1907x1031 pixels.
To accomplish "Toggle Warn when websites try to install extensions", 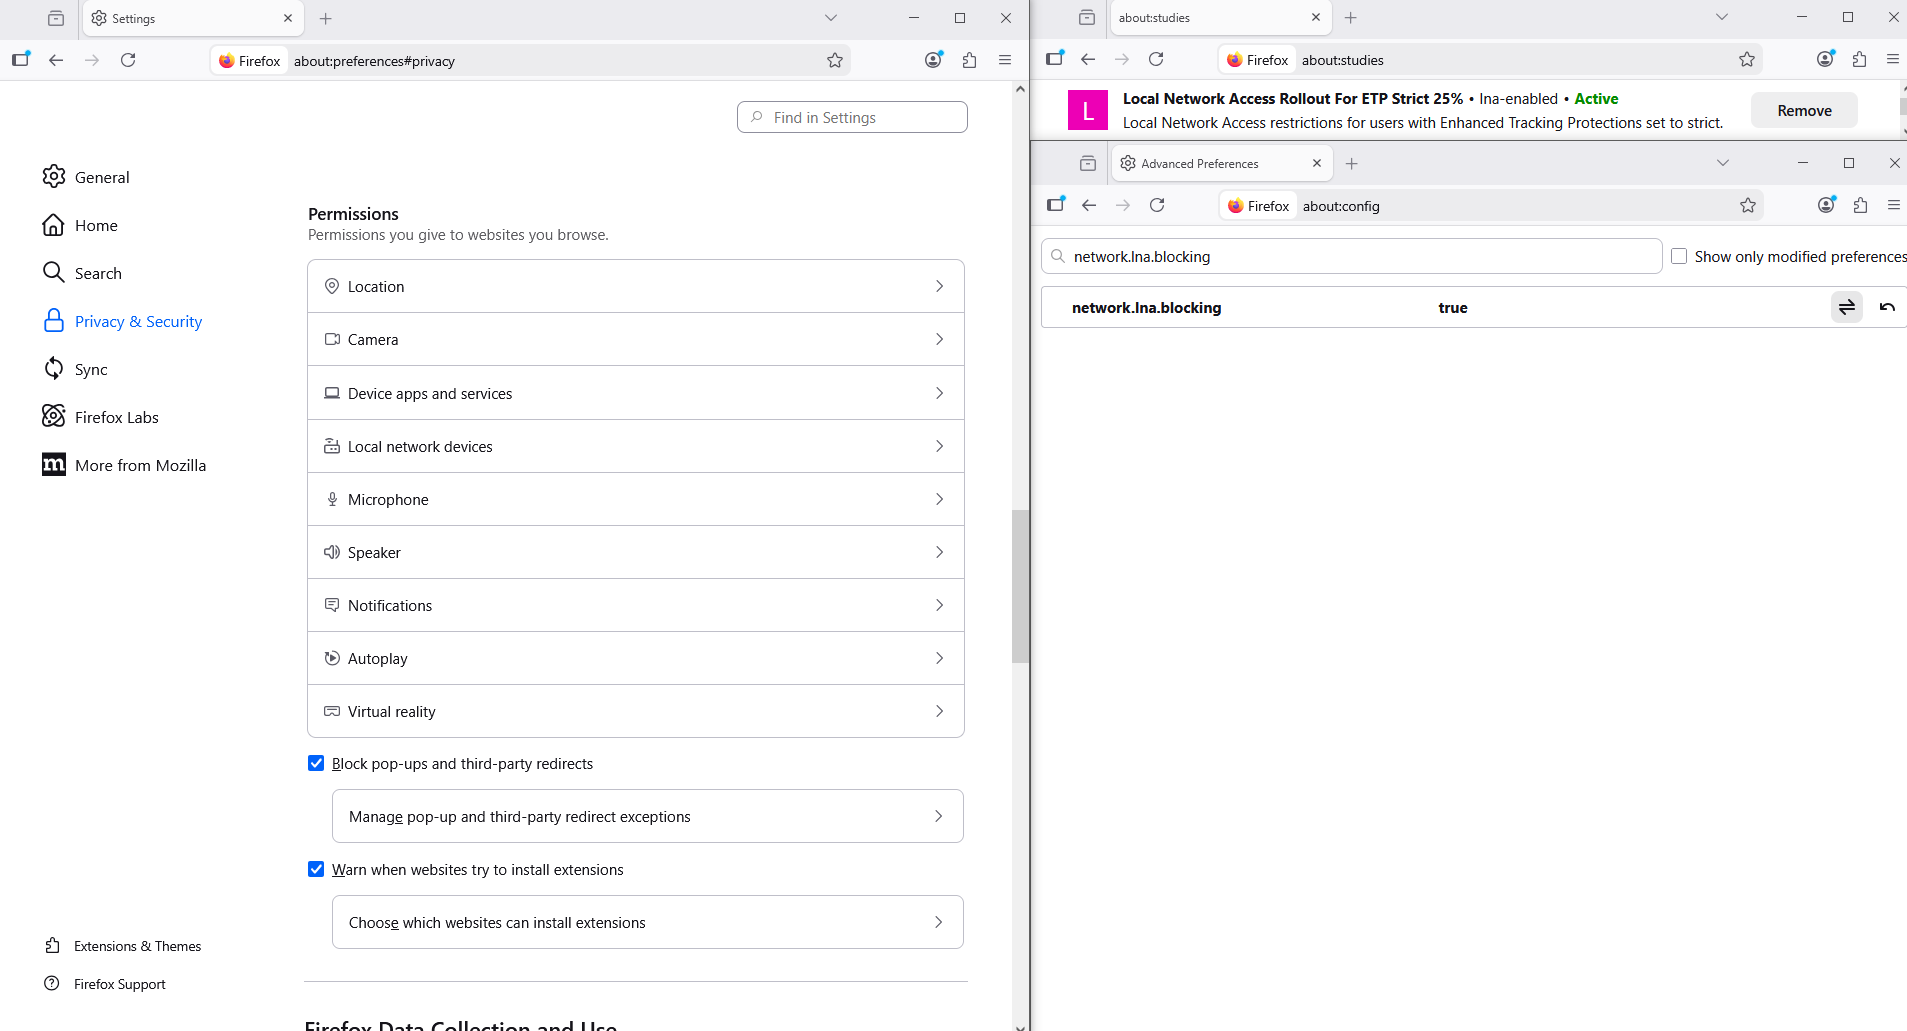I will tap(316, 870).
